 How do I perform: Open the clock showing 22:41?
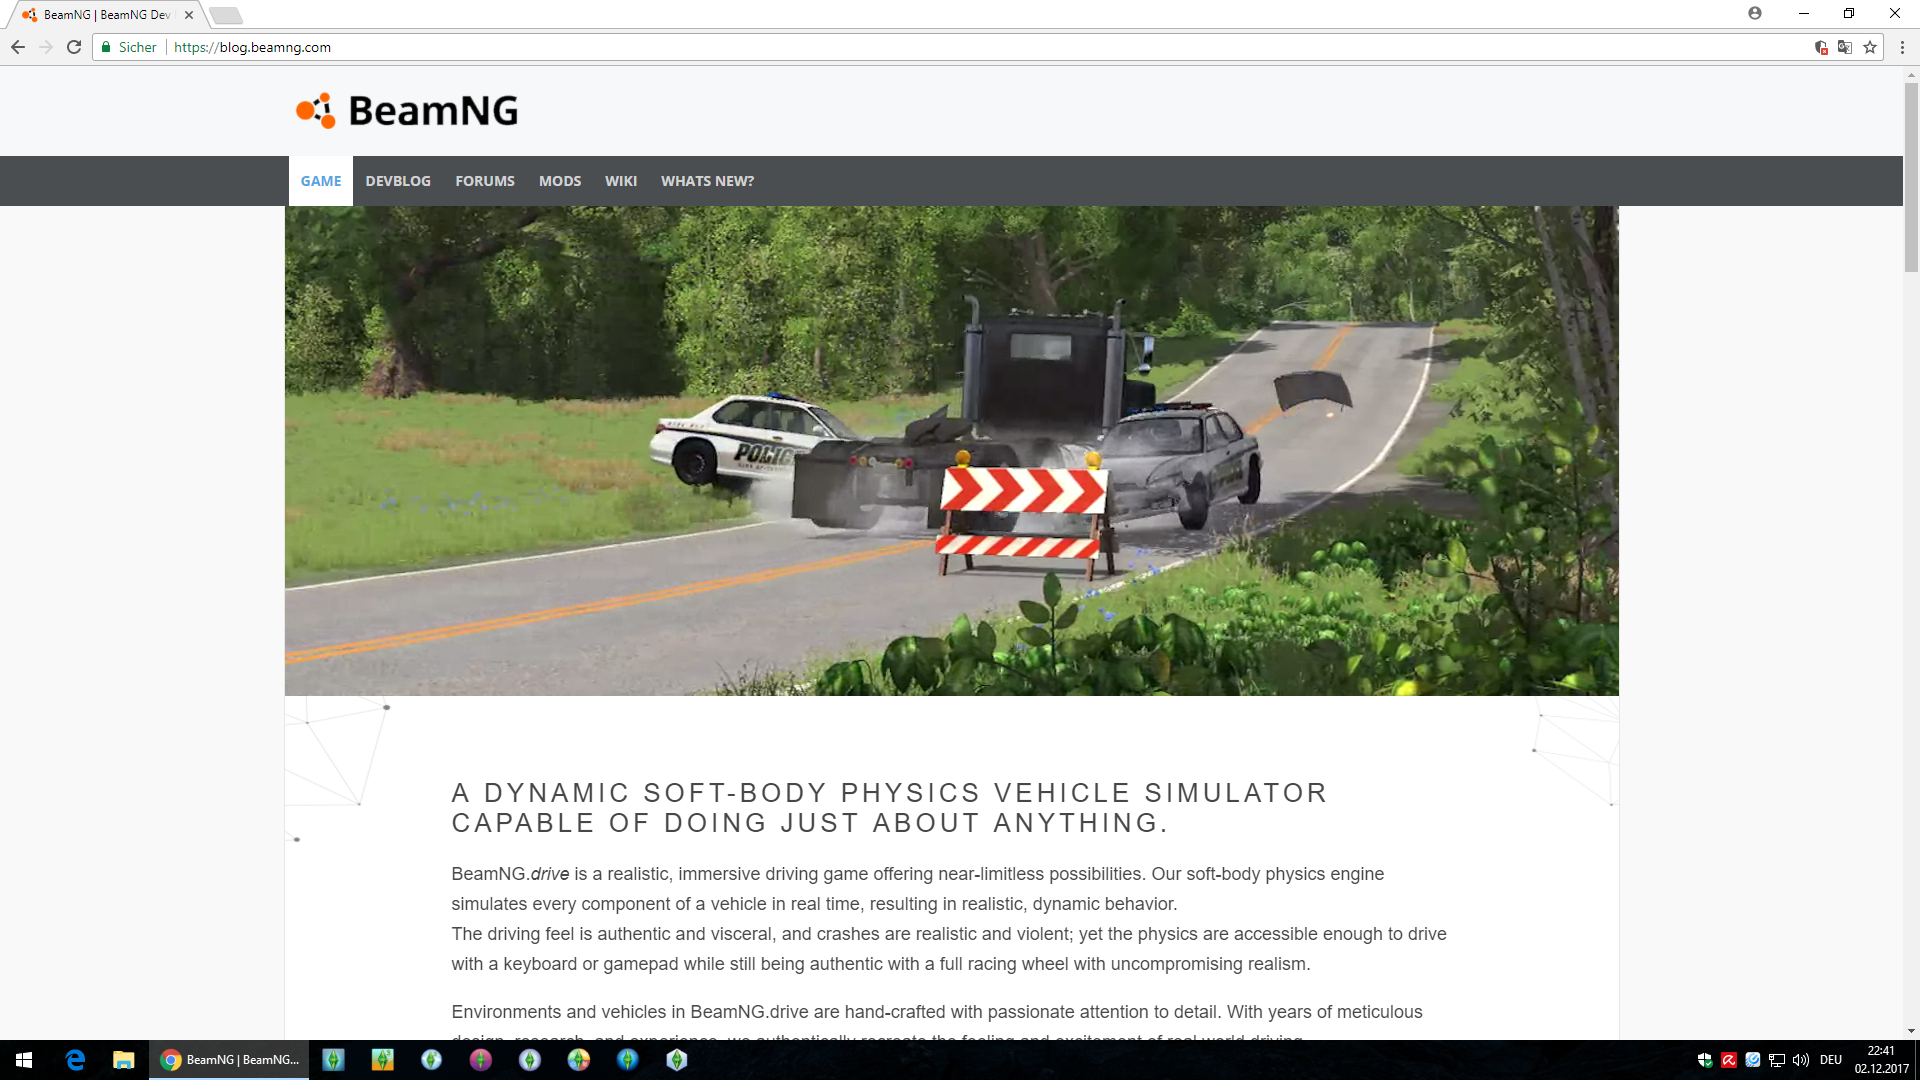click(1881, 1060)
